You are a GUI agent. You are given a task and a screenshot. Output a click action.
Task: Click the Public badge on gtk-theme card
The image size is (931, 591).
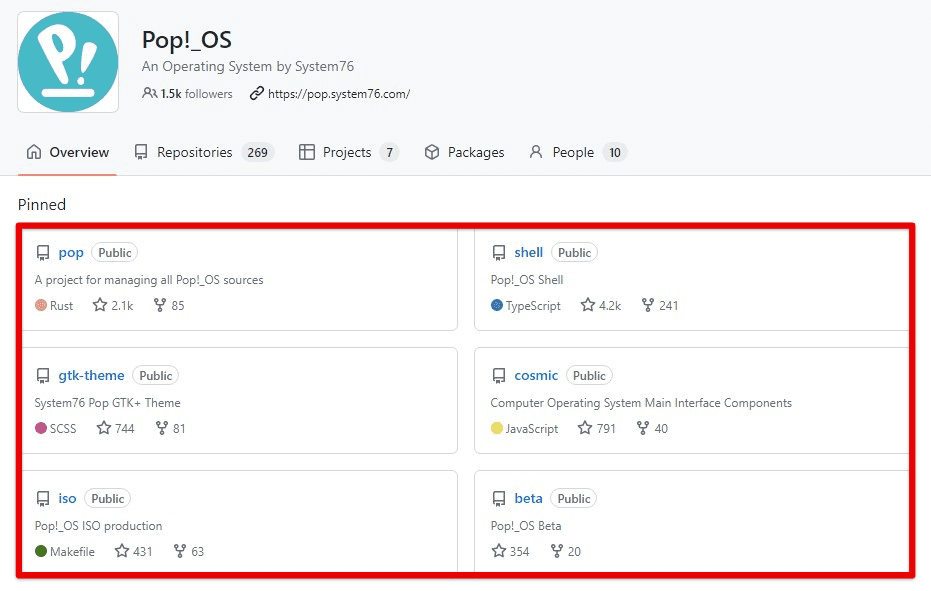156,375
